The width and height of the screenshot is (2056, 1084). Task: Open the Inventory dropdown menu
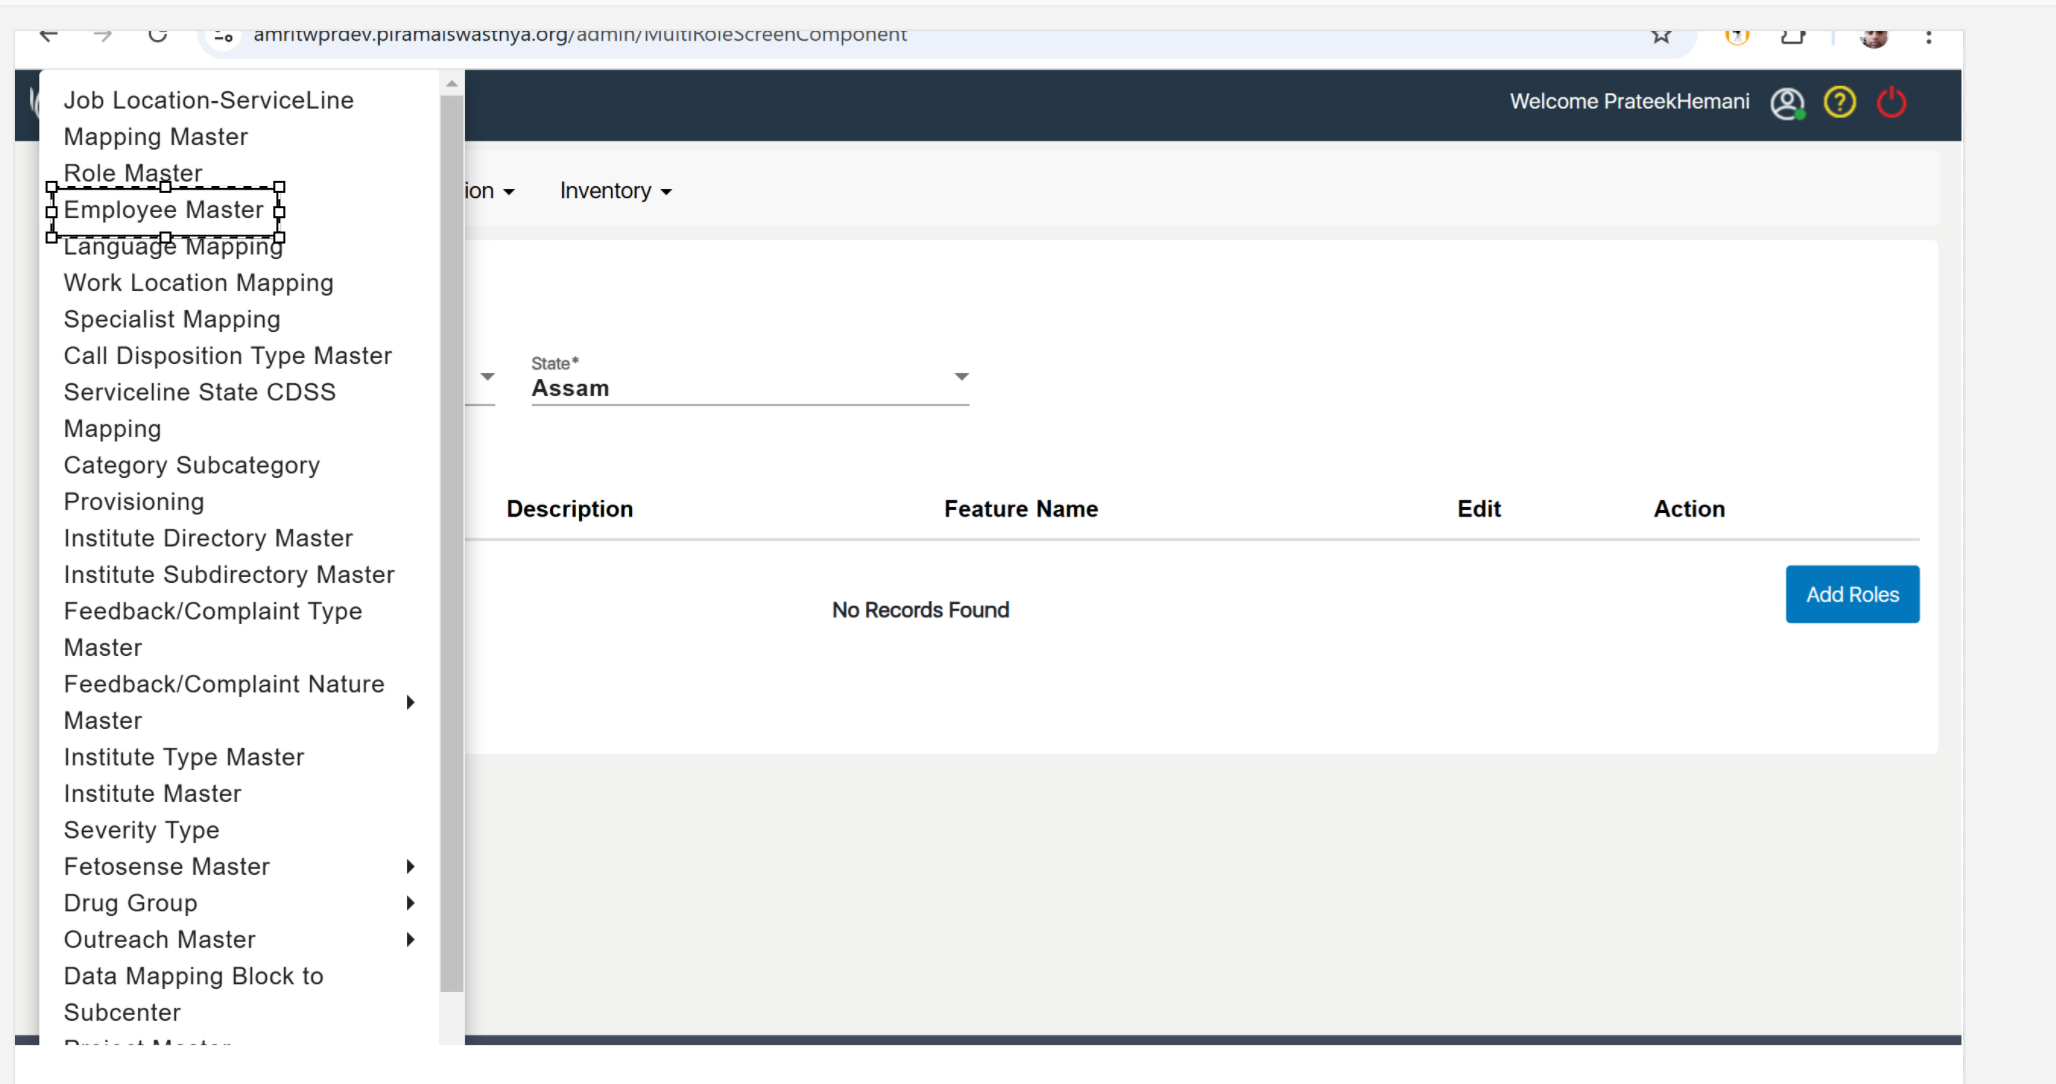615,191
